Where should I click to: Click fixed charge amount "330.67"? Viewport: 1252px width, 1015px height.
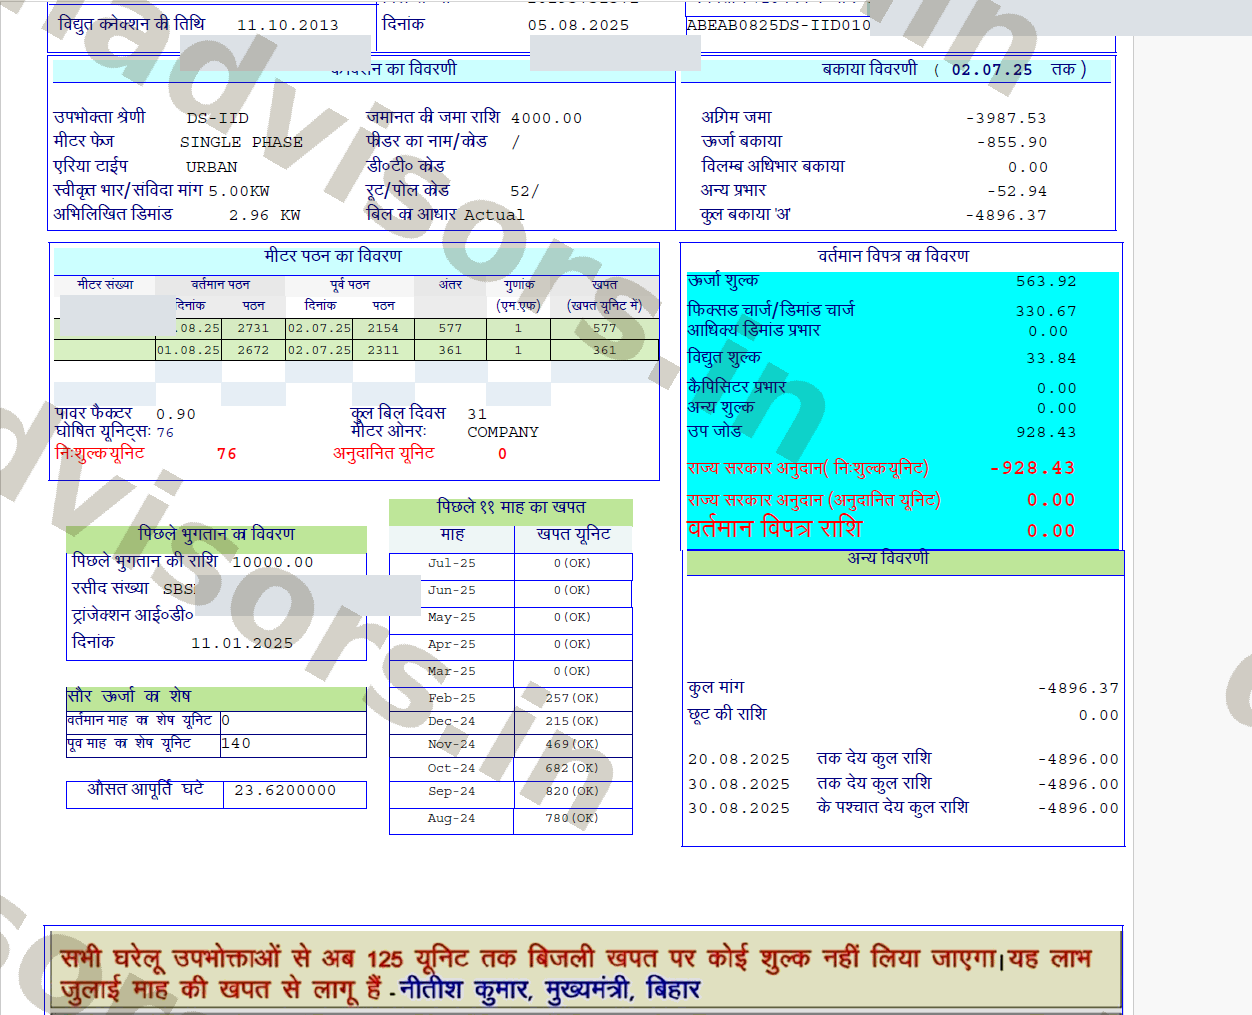pos(1047,312)
